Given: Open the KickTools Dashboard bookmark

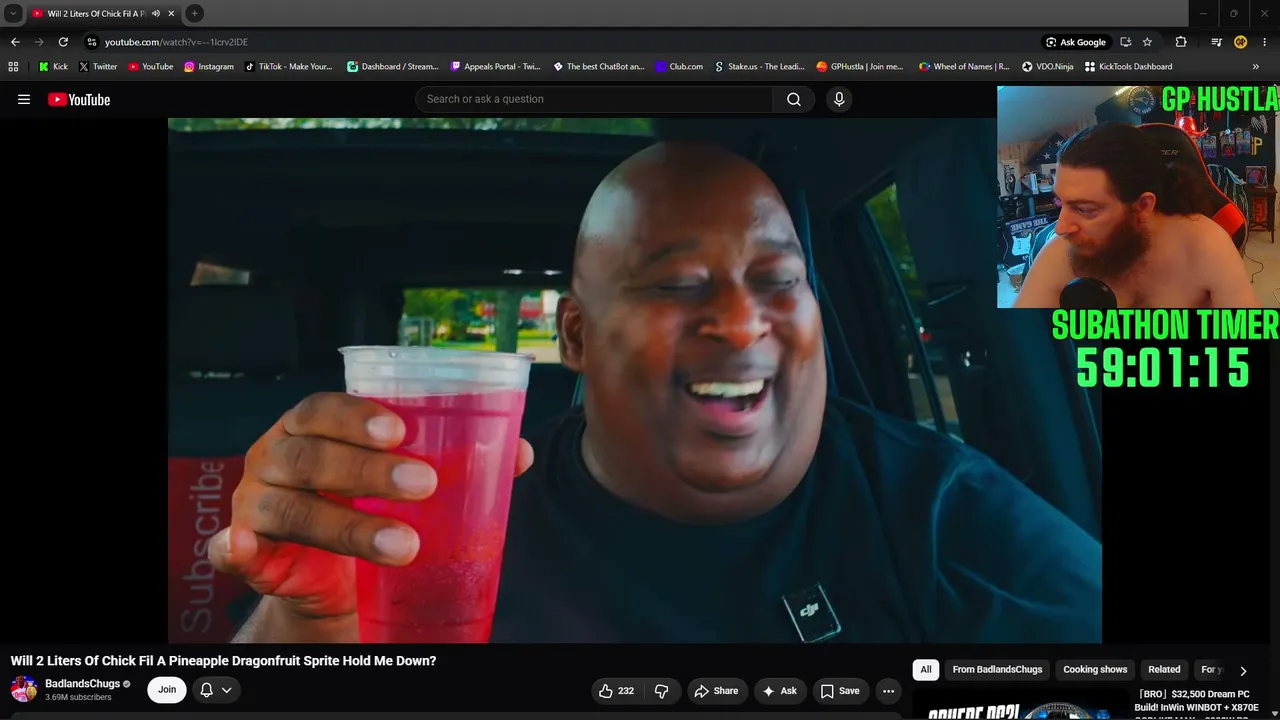Looking at the screenshot, I should pos(1128,67).
